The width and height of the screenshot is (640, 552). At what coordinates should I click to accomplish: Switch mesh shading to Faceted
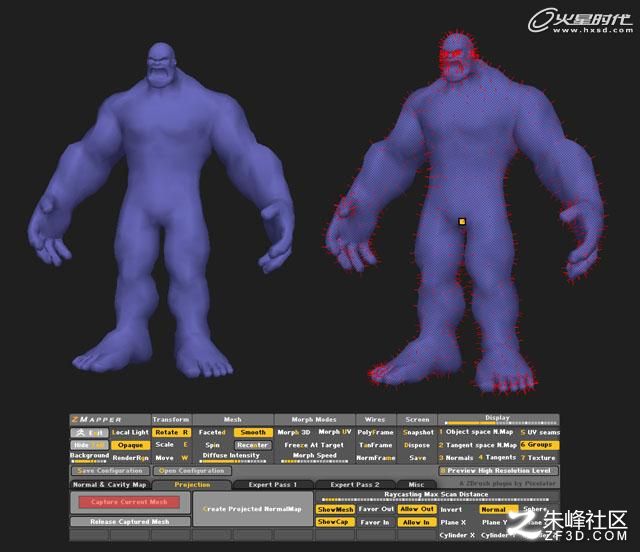(x=212, y=432)
